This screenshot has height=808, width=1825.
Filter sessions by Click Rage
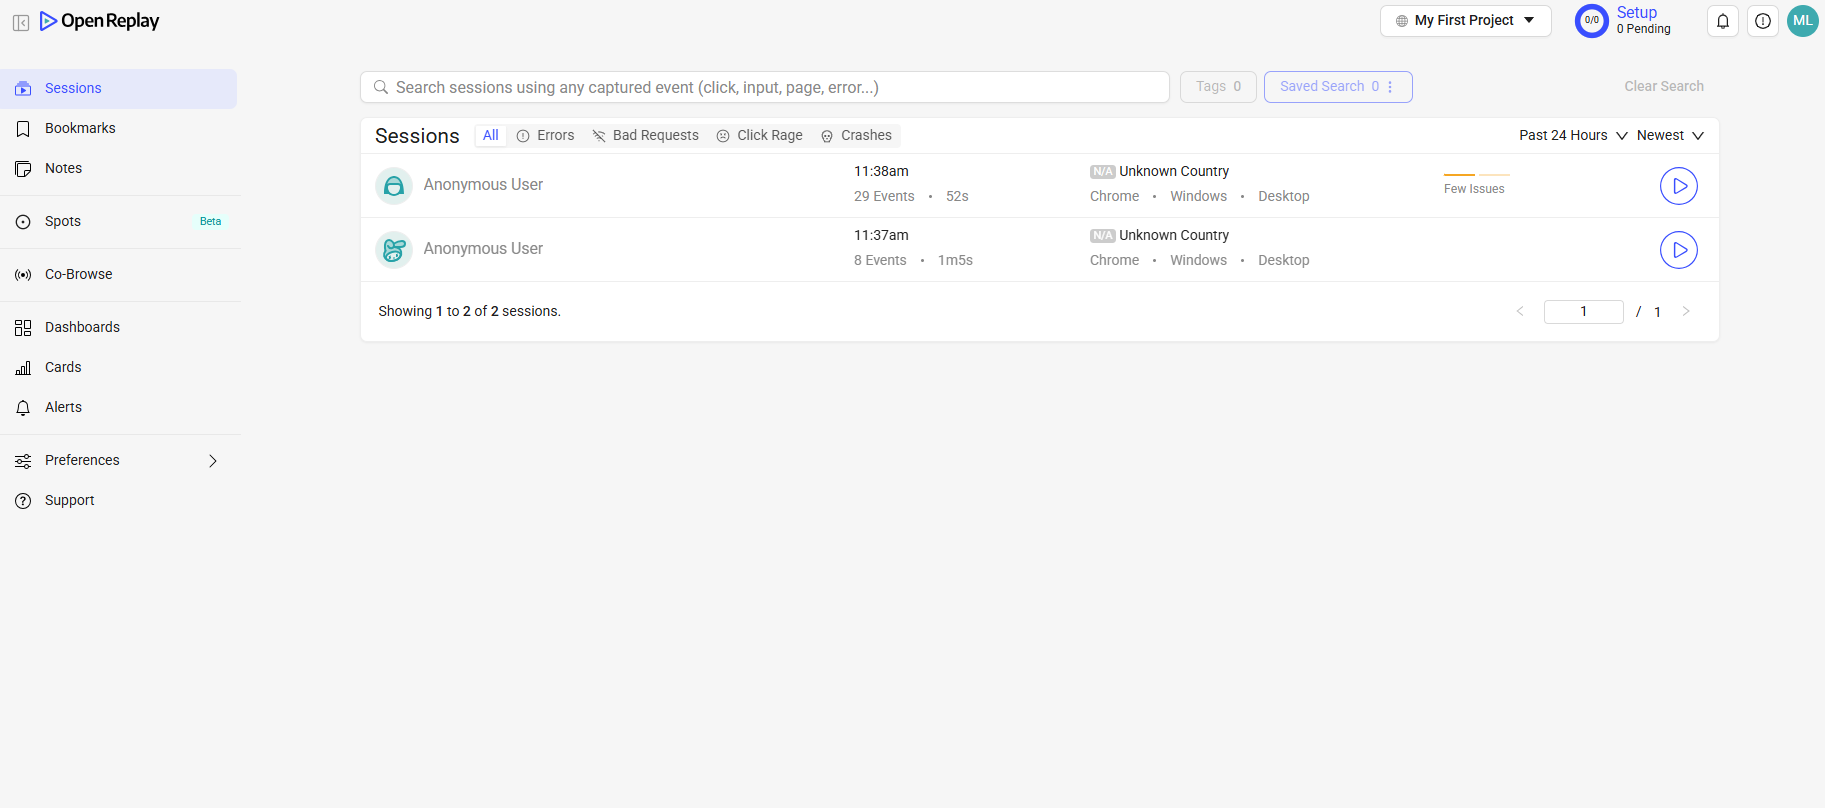(760, 136)
